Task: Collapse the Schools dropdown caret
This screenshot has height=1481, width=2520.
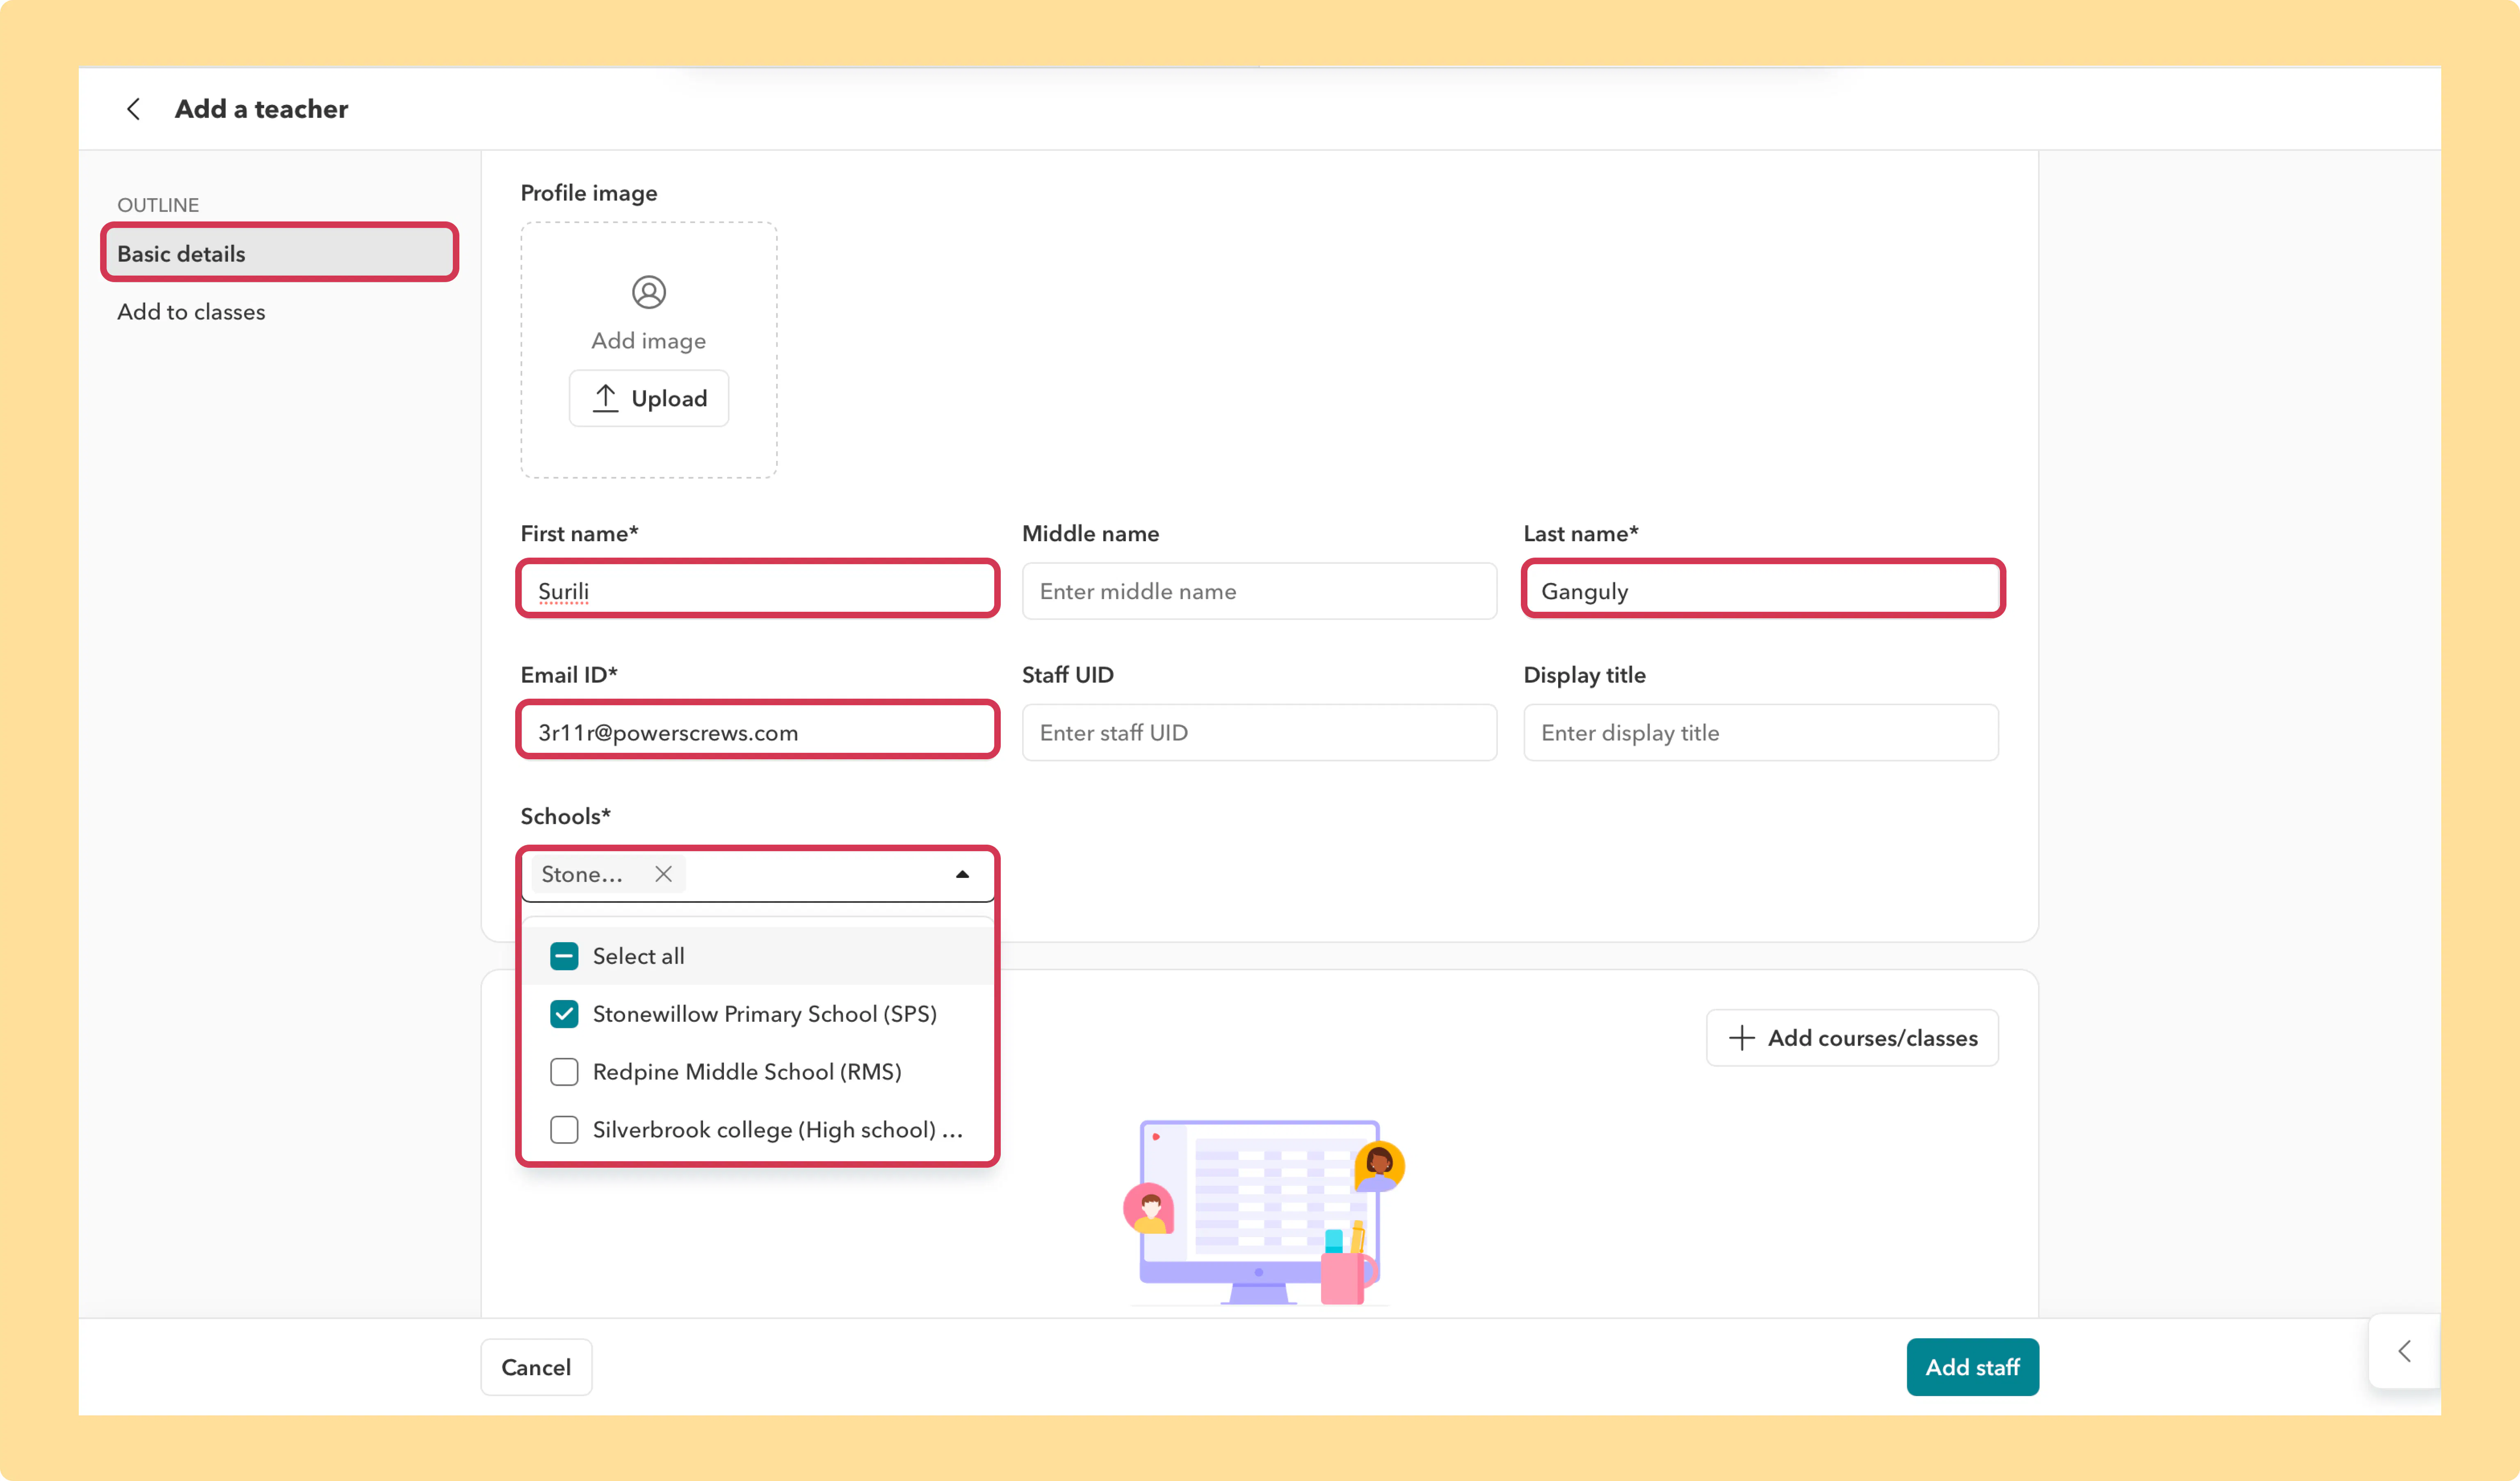Action: pos(962,874)
